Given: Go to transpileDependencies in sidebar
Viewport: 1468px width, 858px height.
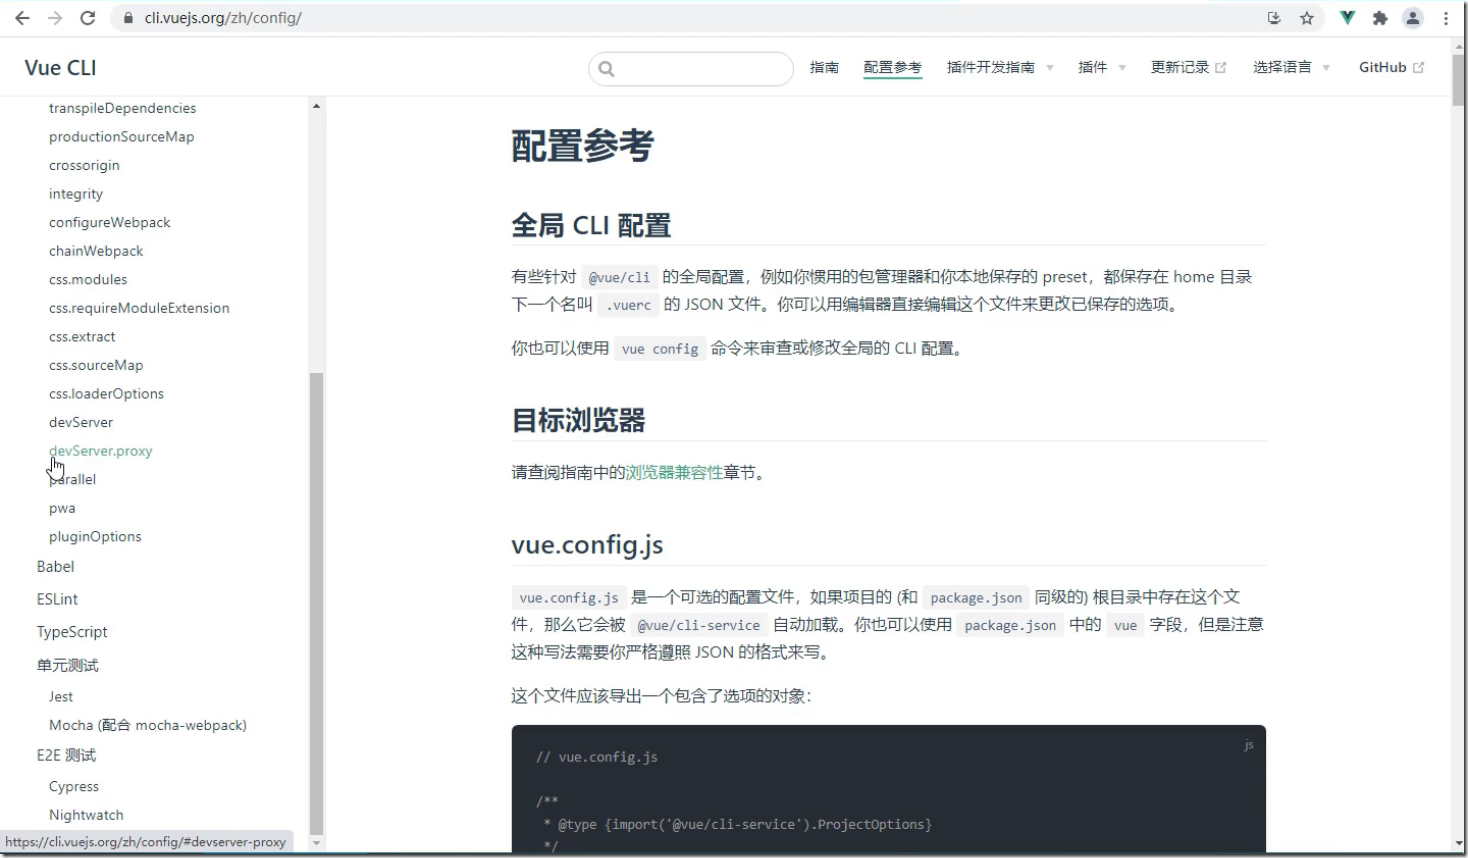Looking at the screenshot, I should click(122, 108).
